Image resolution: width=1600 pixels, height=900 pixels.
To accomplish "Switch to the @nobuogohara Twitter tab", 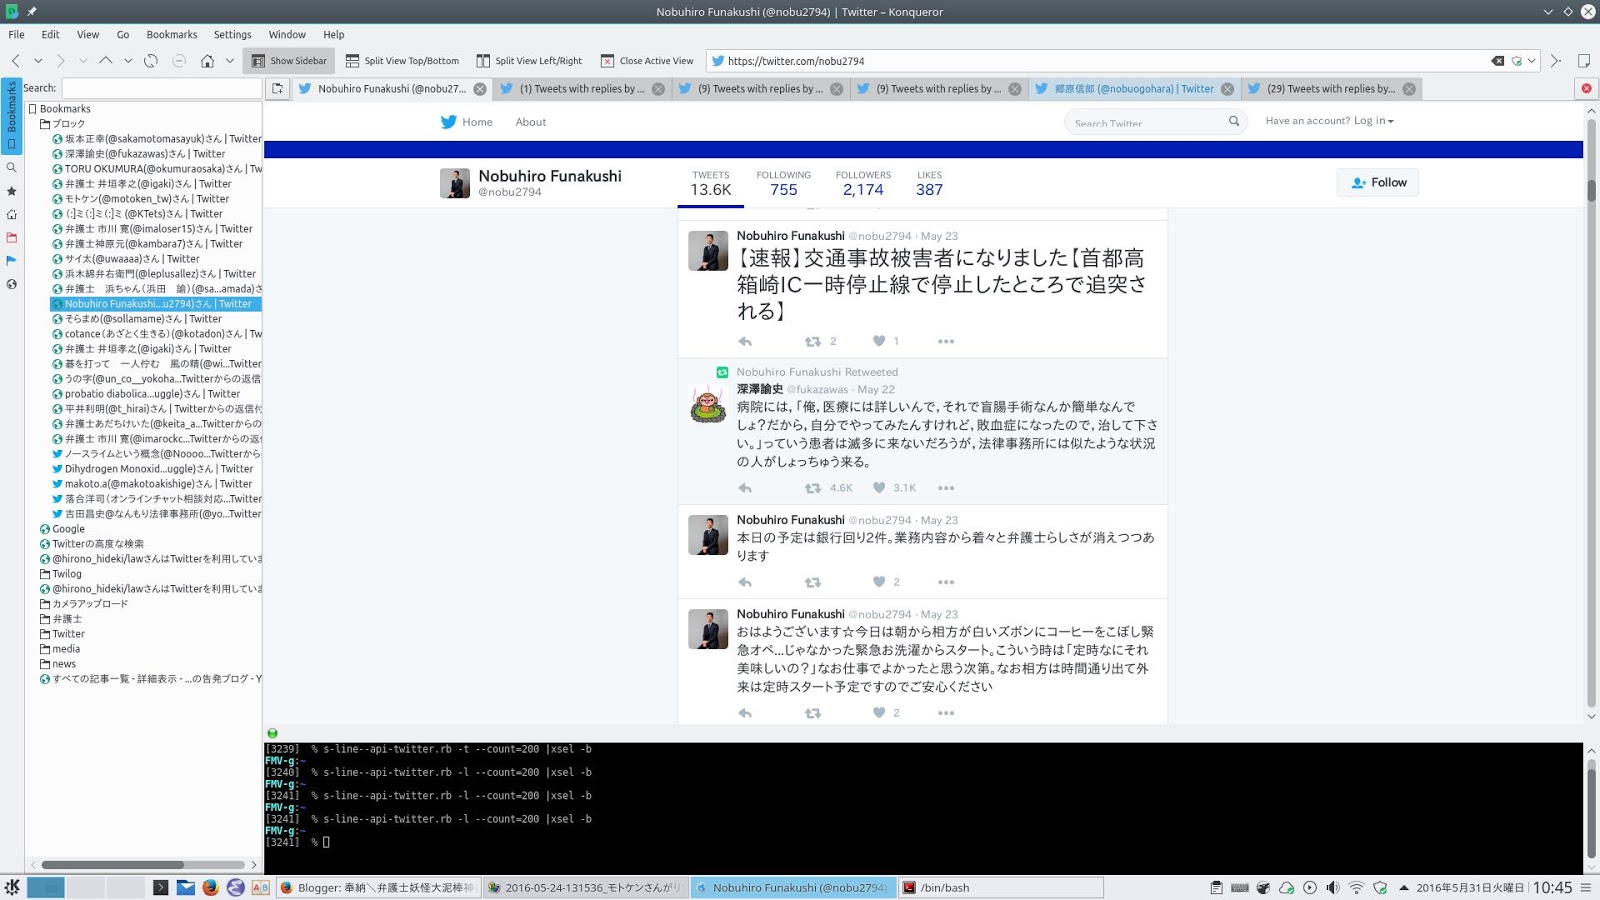I will pos(1134,88).
